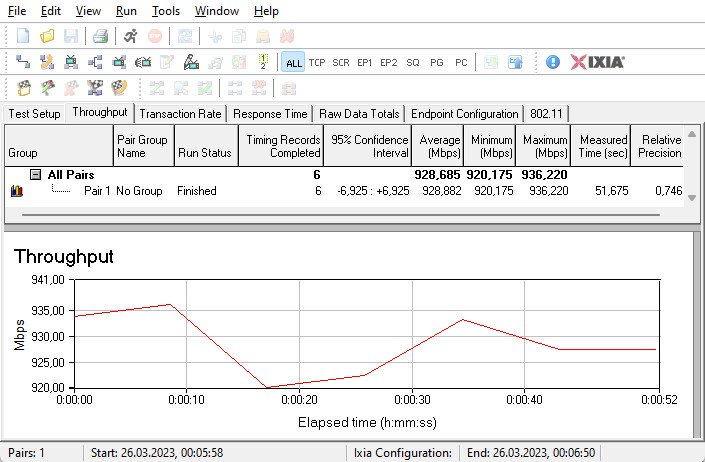This screenshot has height=462, width=705.
Task: Click the Measured Time (sec) column header
Action: [x=600, y=146]
